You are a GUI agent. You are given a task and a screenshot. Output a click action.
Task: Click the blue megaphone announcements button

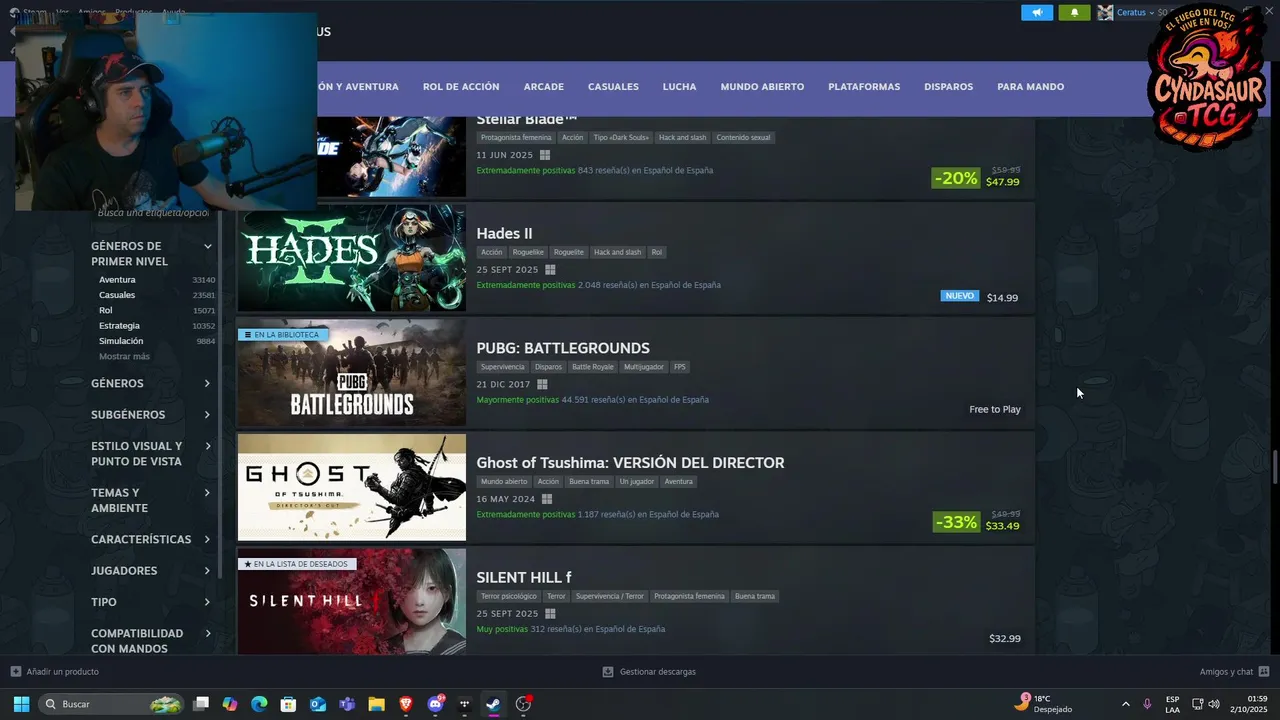click(1037, 12)
